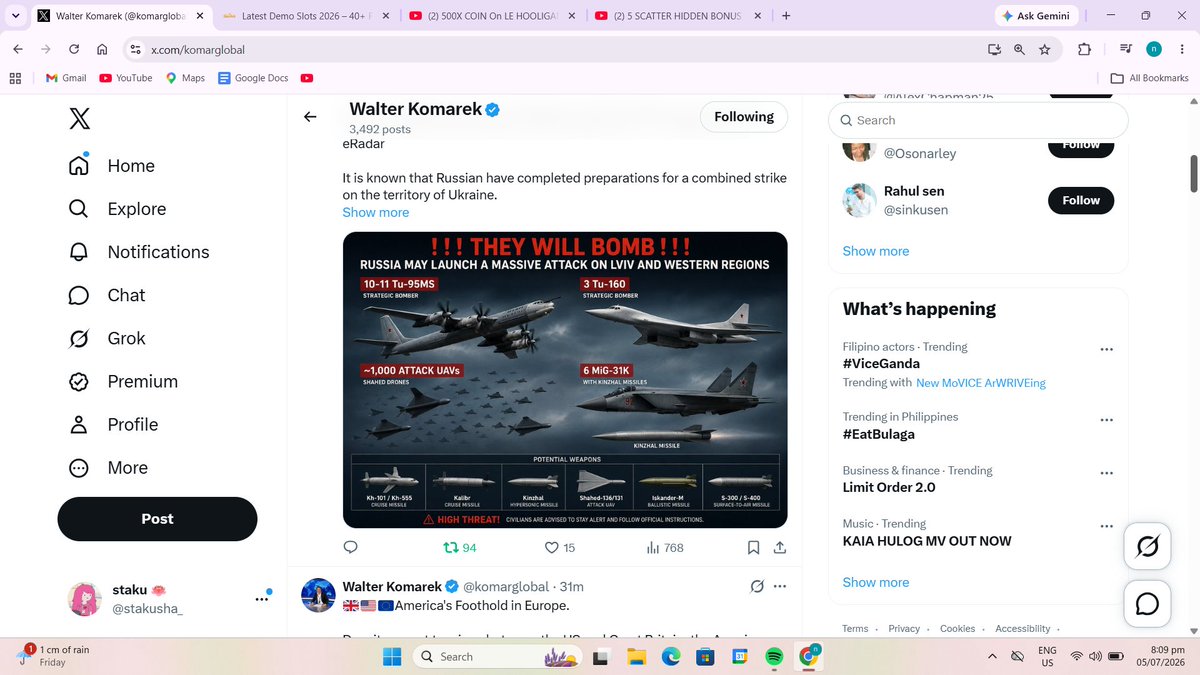
Task: Open the Privacy footer link
Action: [904, 629]
